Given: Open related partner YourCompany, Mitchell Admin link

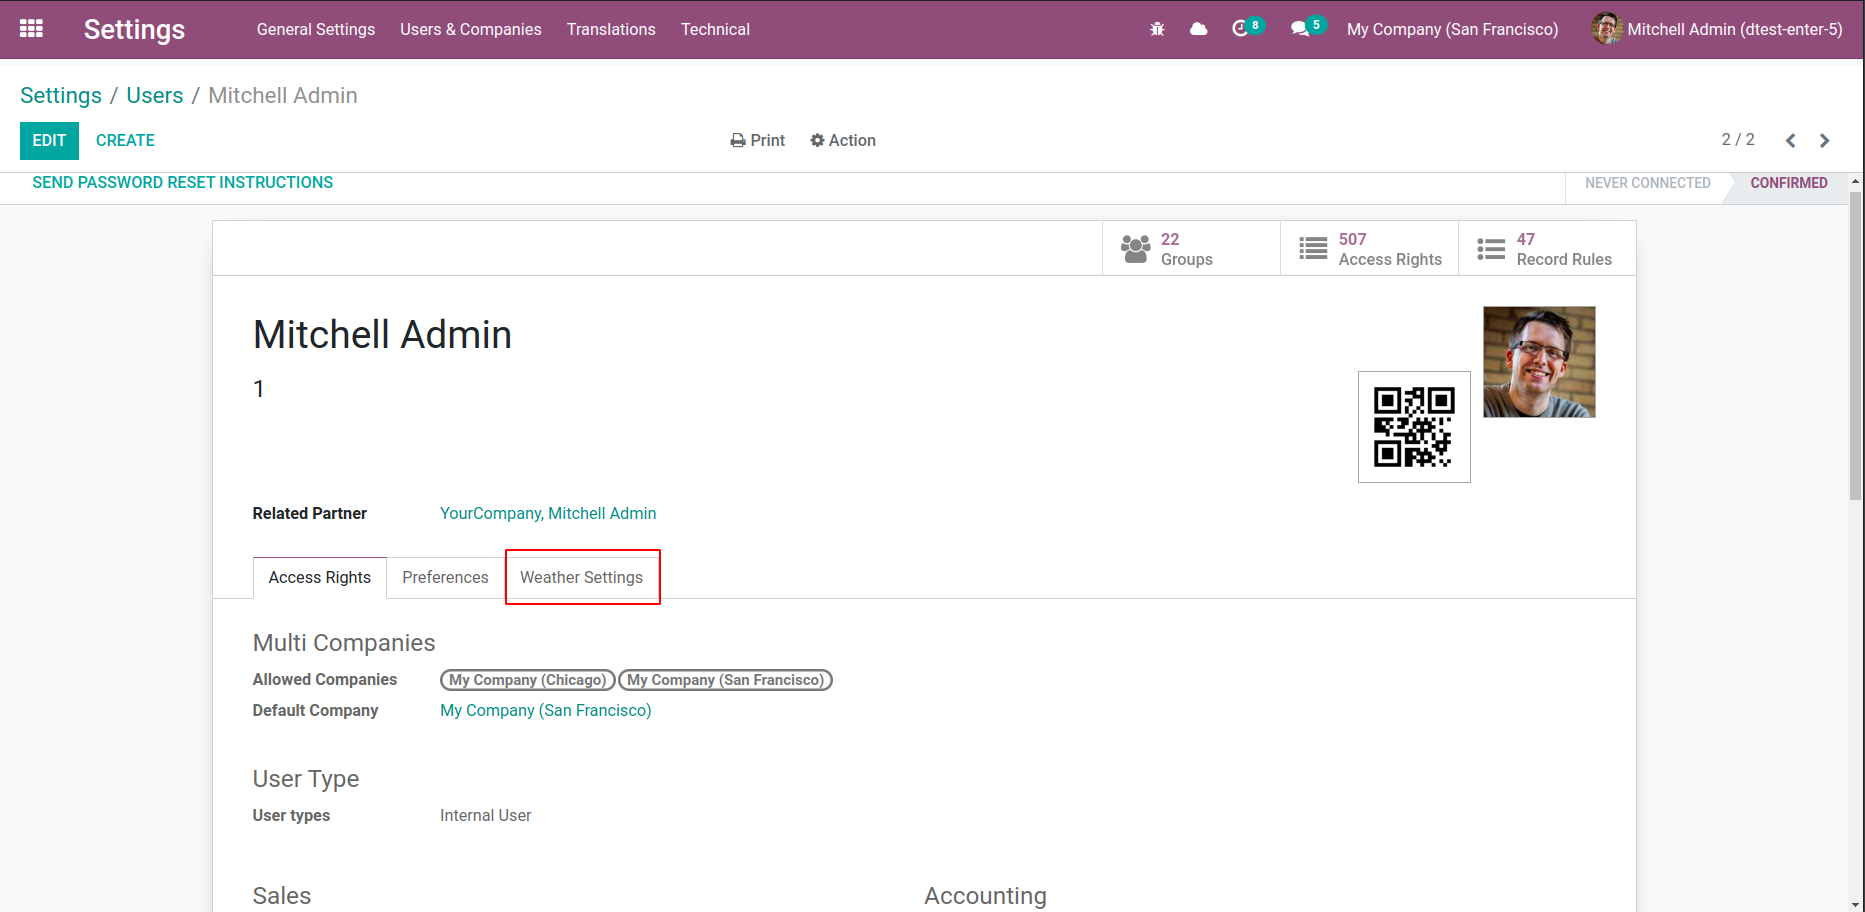Looking at the screenshot, I should [x=548, y=513].
